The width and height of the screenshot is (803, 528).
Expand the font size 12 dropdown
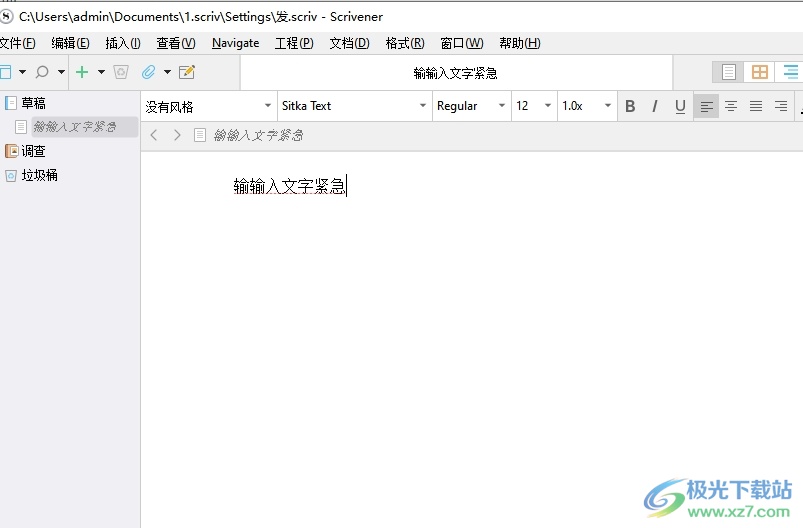click(533, 106)
